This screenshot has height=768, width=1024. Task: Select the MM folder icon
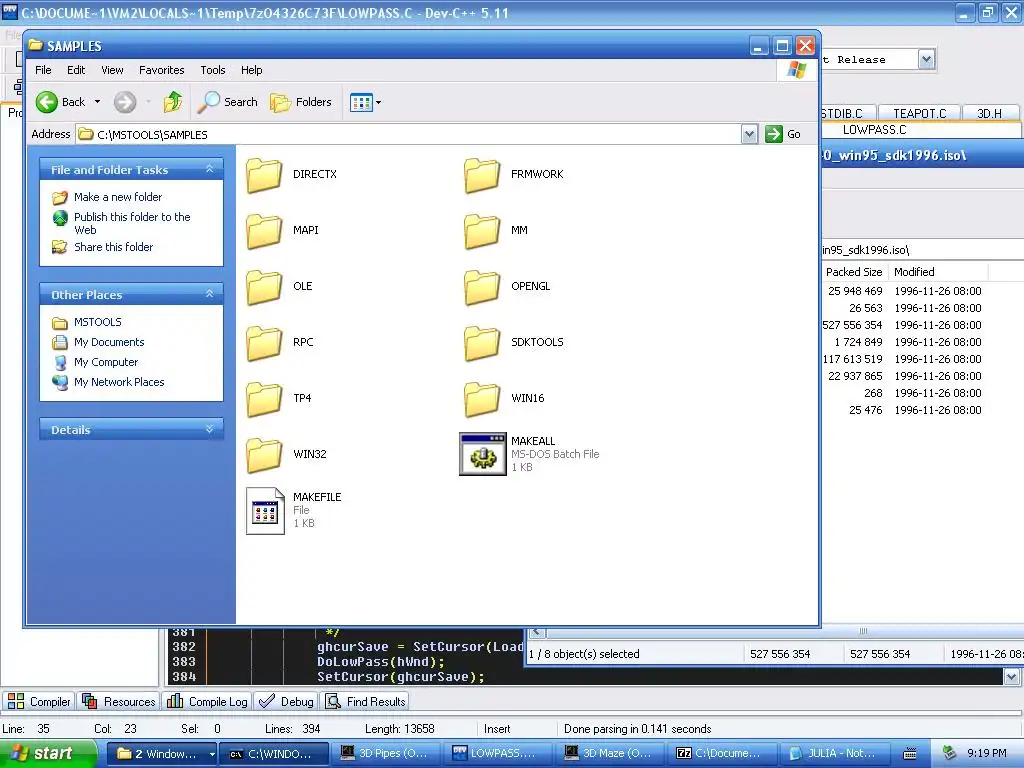click(x=483, y=231)
